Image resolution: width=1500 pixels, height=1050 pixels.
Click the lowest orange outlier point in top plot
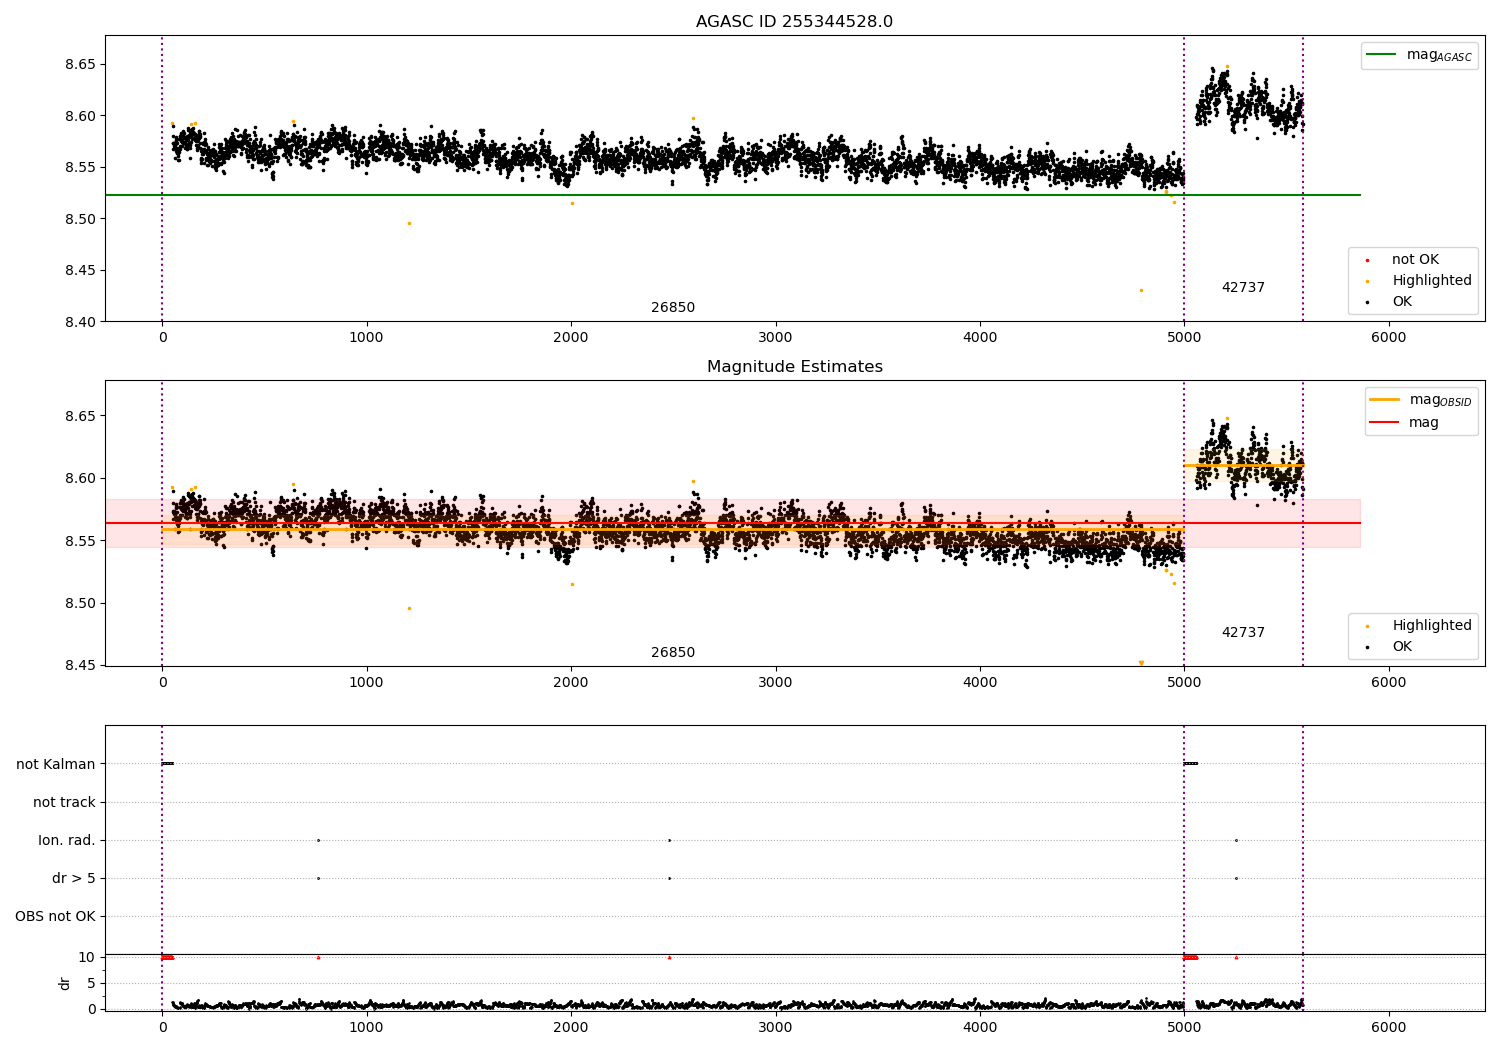pos(1141,290)
